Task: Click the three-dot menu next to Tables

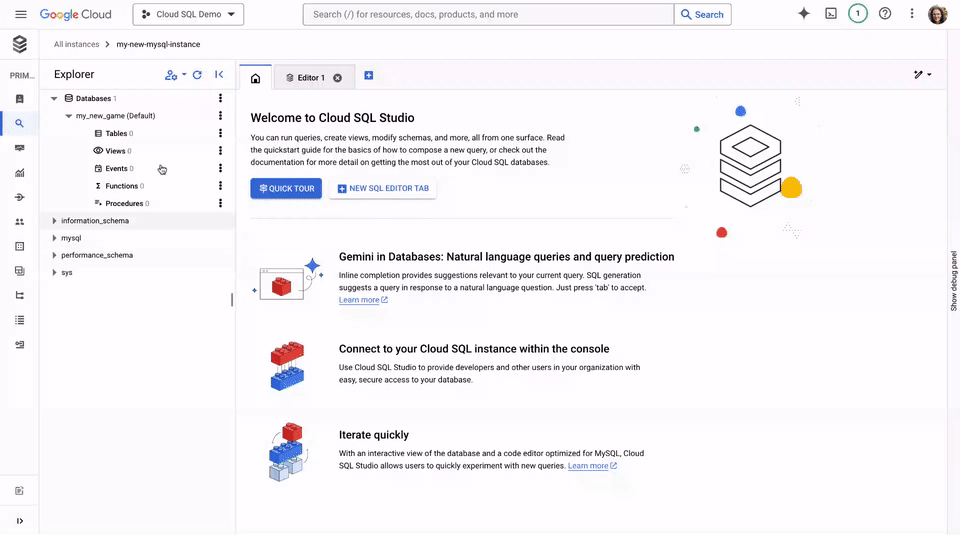Action: pyautogui.click(x=220, y=133)
